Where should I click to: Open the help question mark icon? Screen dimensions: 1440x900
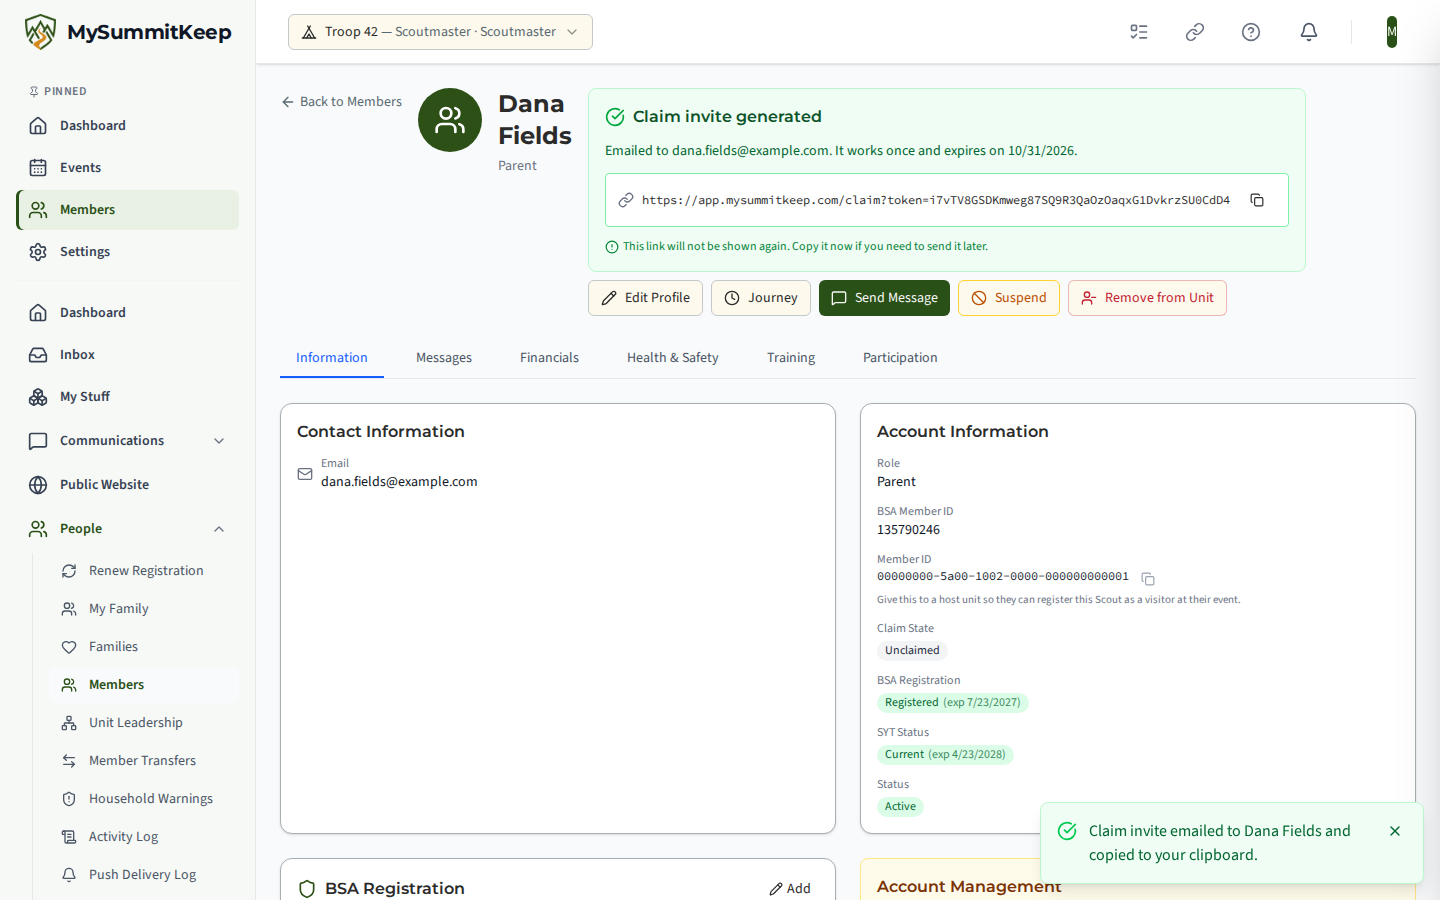pos(1251,32)
